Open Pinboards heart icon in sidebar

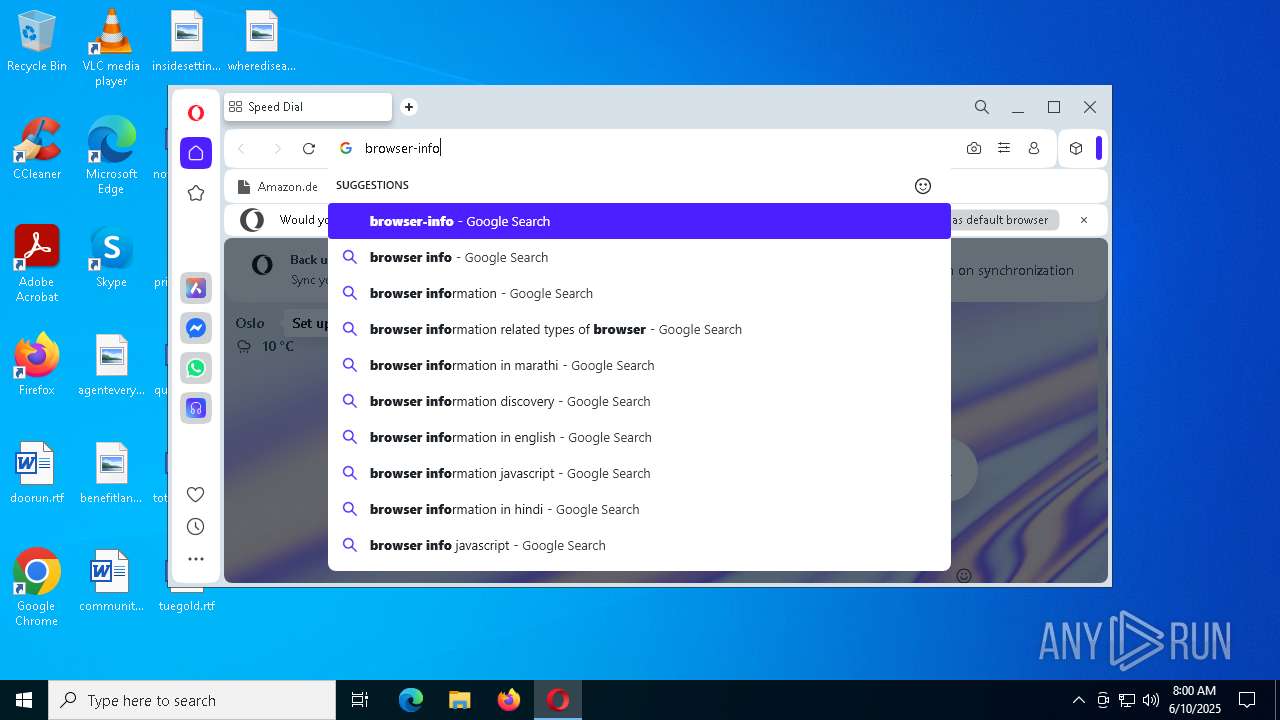point(196,494)
